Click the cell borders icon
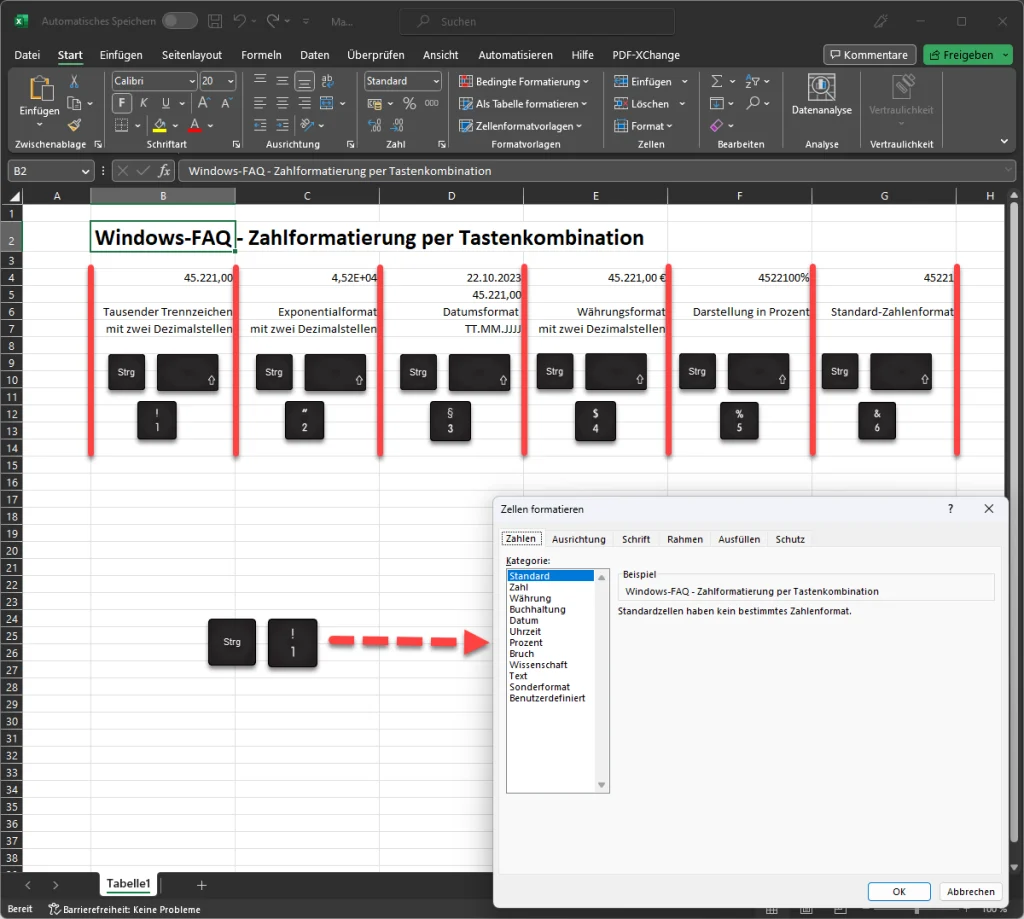1024x919 pixels. 121,125
